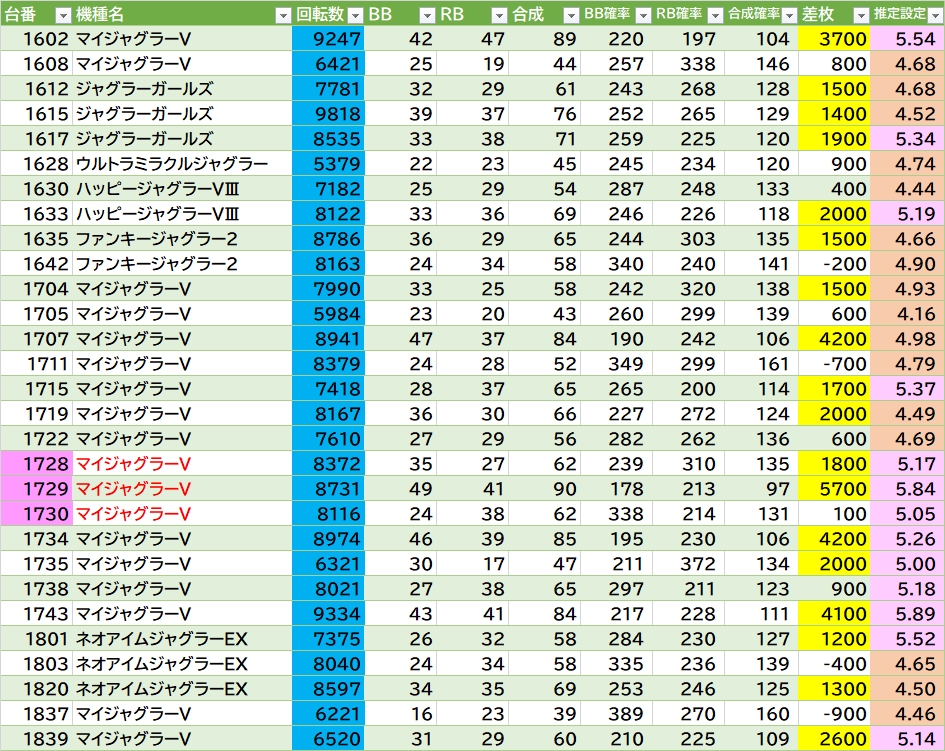Image resolution: width=945 pixels, height=751 pixels.
Task: Select the blue 回転数 cell showing 9818
Action: click(328, 114)
